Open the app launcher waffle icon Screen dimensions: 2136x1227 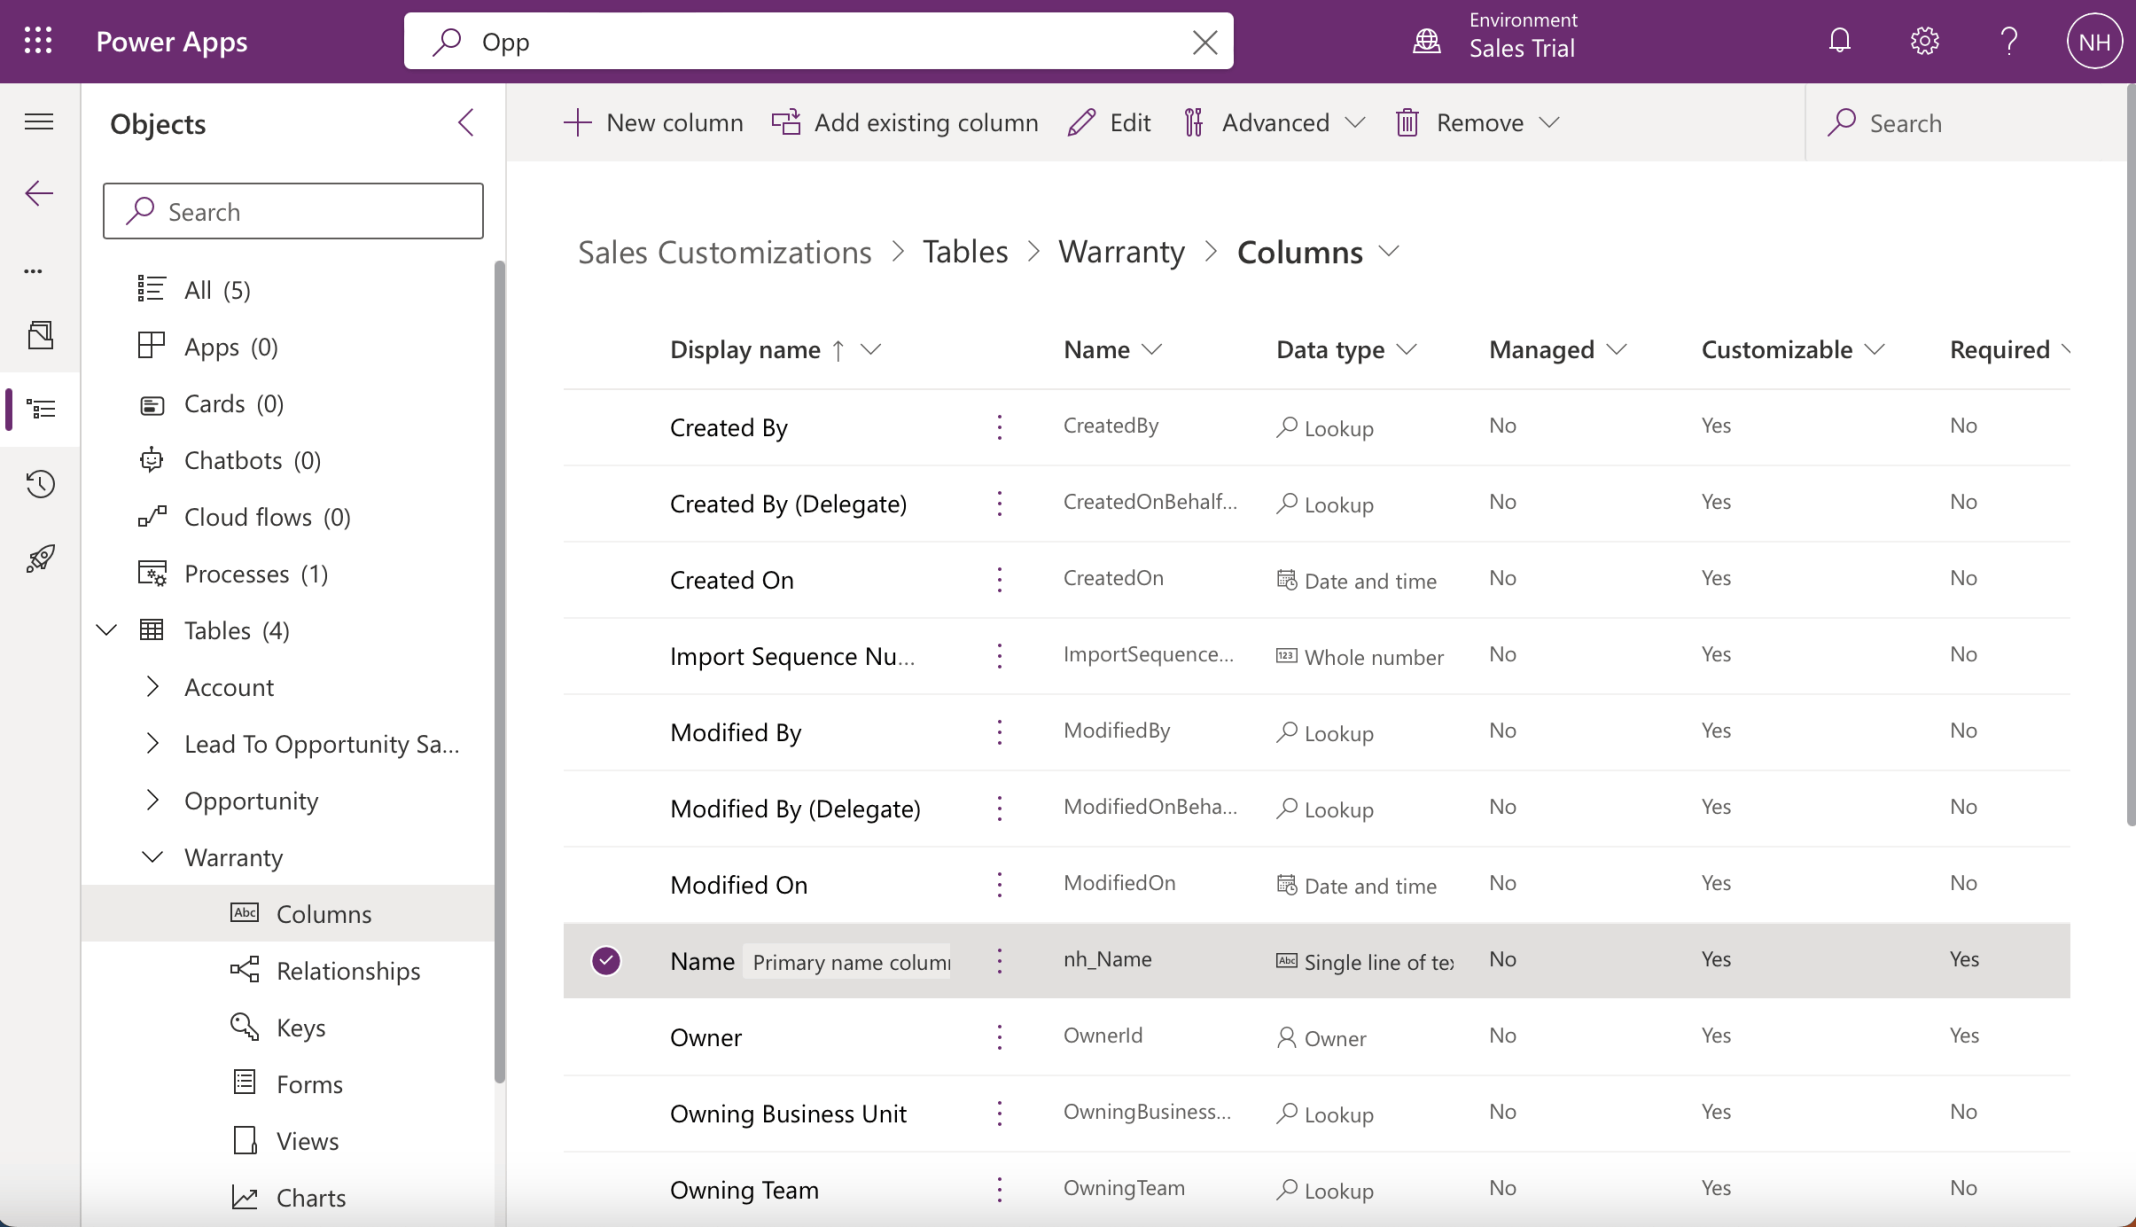pos(38,41)
